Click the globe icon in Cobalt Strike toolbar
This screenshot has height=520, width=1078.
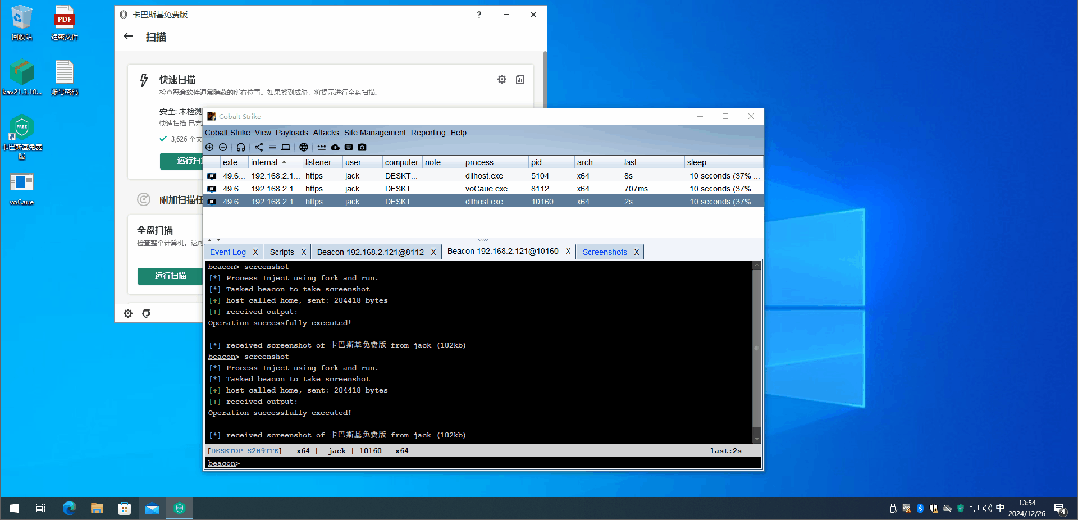click(304, 147)
